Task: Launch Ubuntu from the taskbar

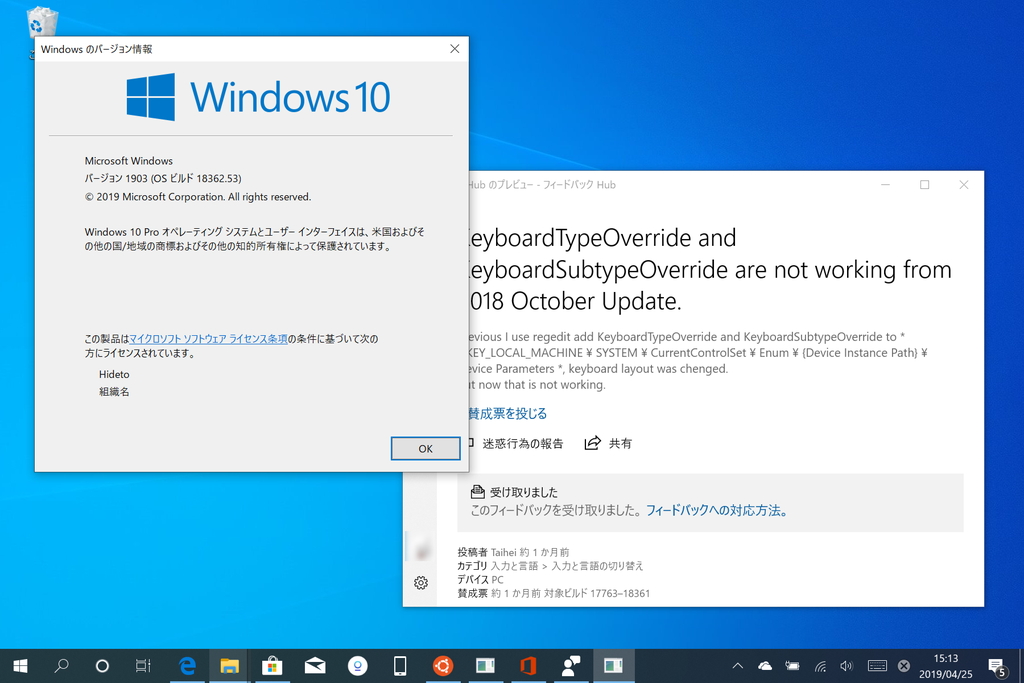Action: [441, 665]
